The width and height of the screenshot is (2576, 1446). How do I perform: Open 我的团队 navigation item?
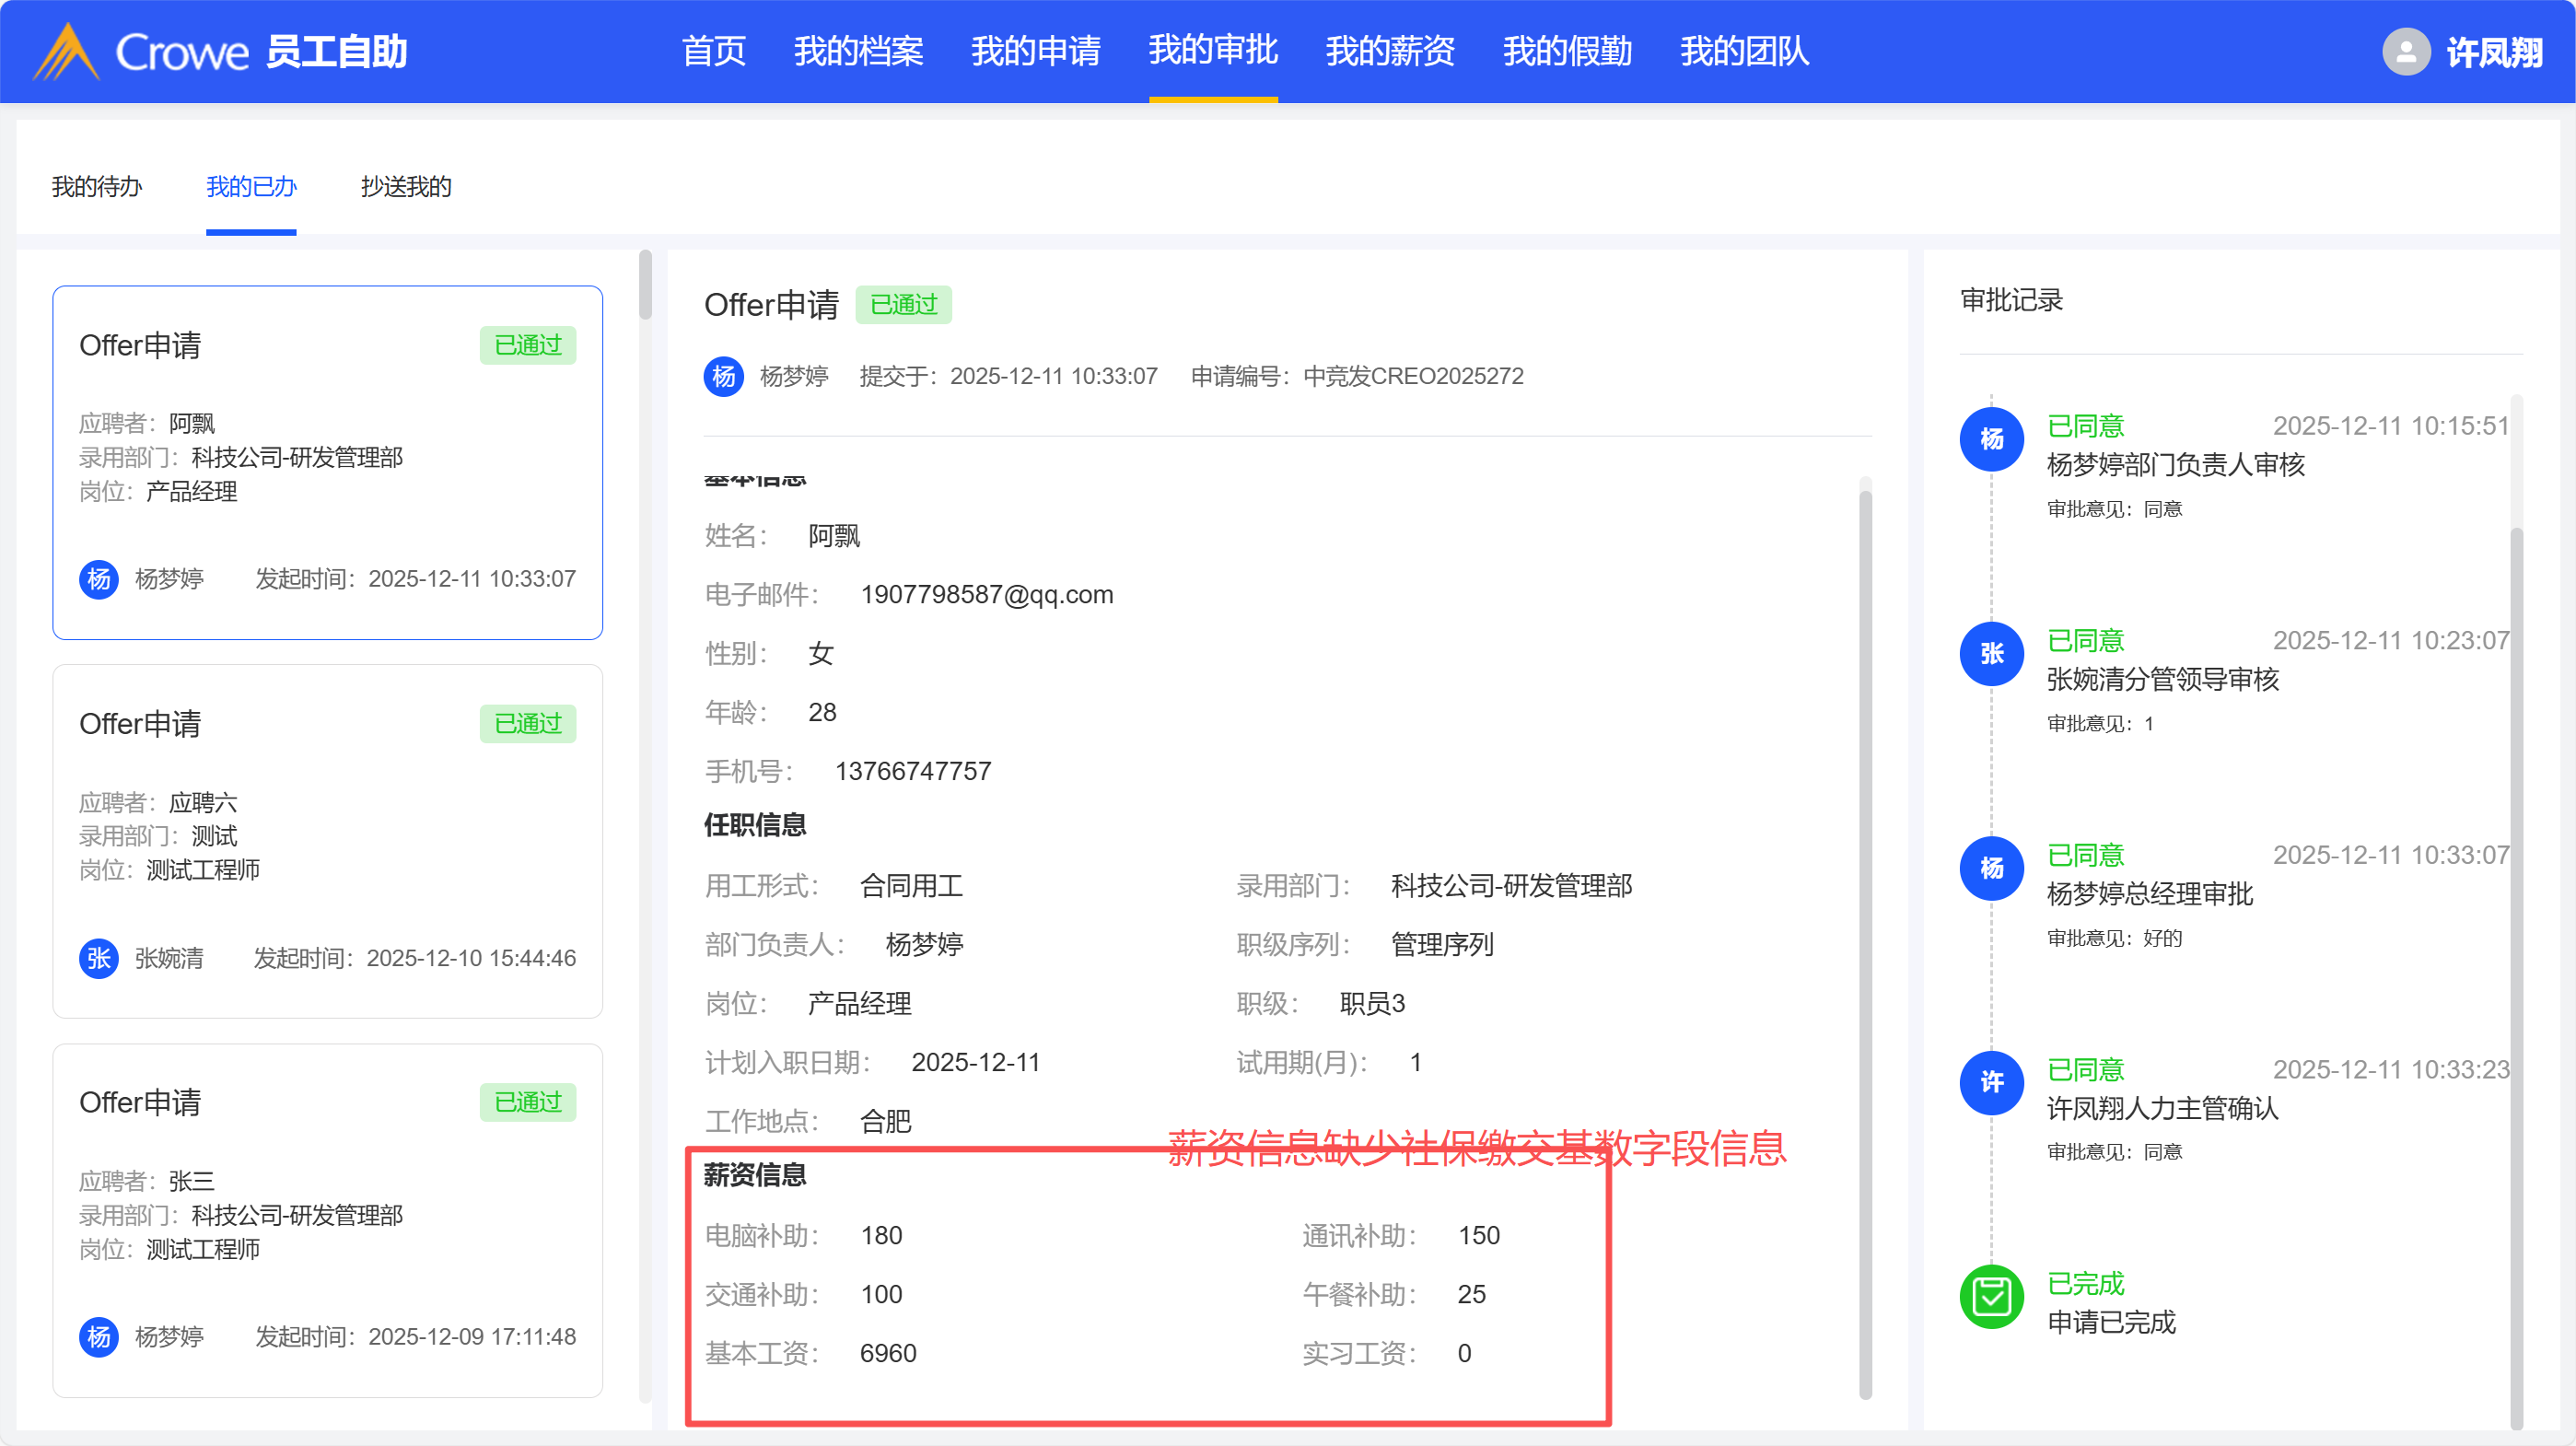1744,51
